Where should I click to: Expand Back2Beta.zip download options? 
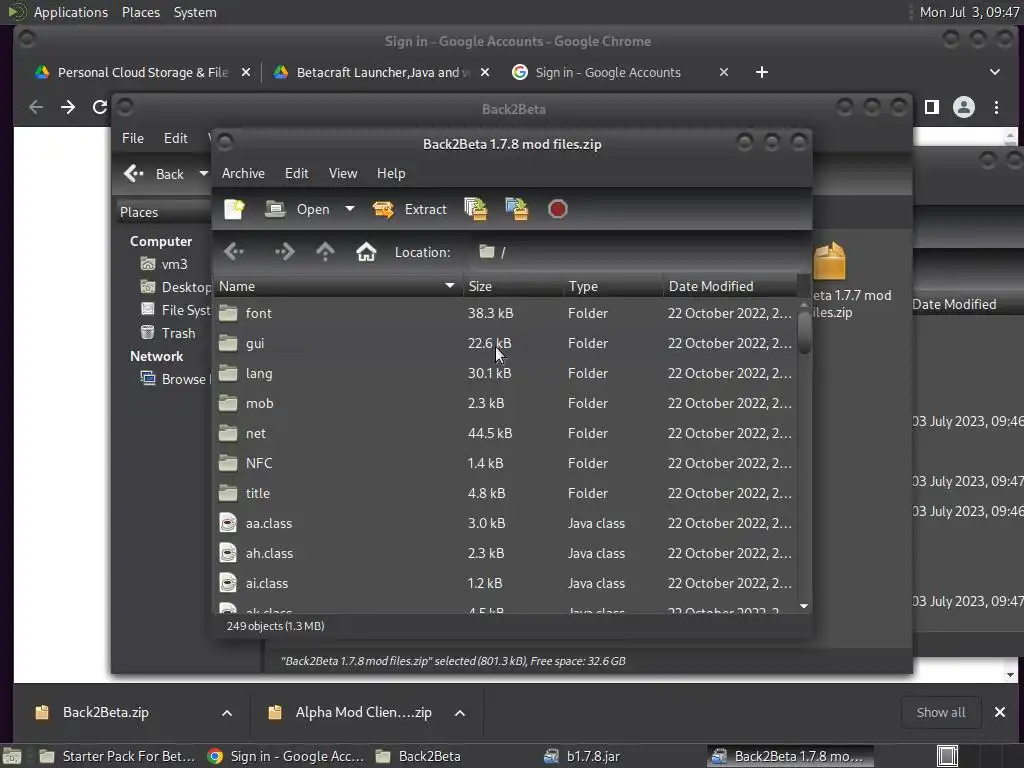(227, 713)
